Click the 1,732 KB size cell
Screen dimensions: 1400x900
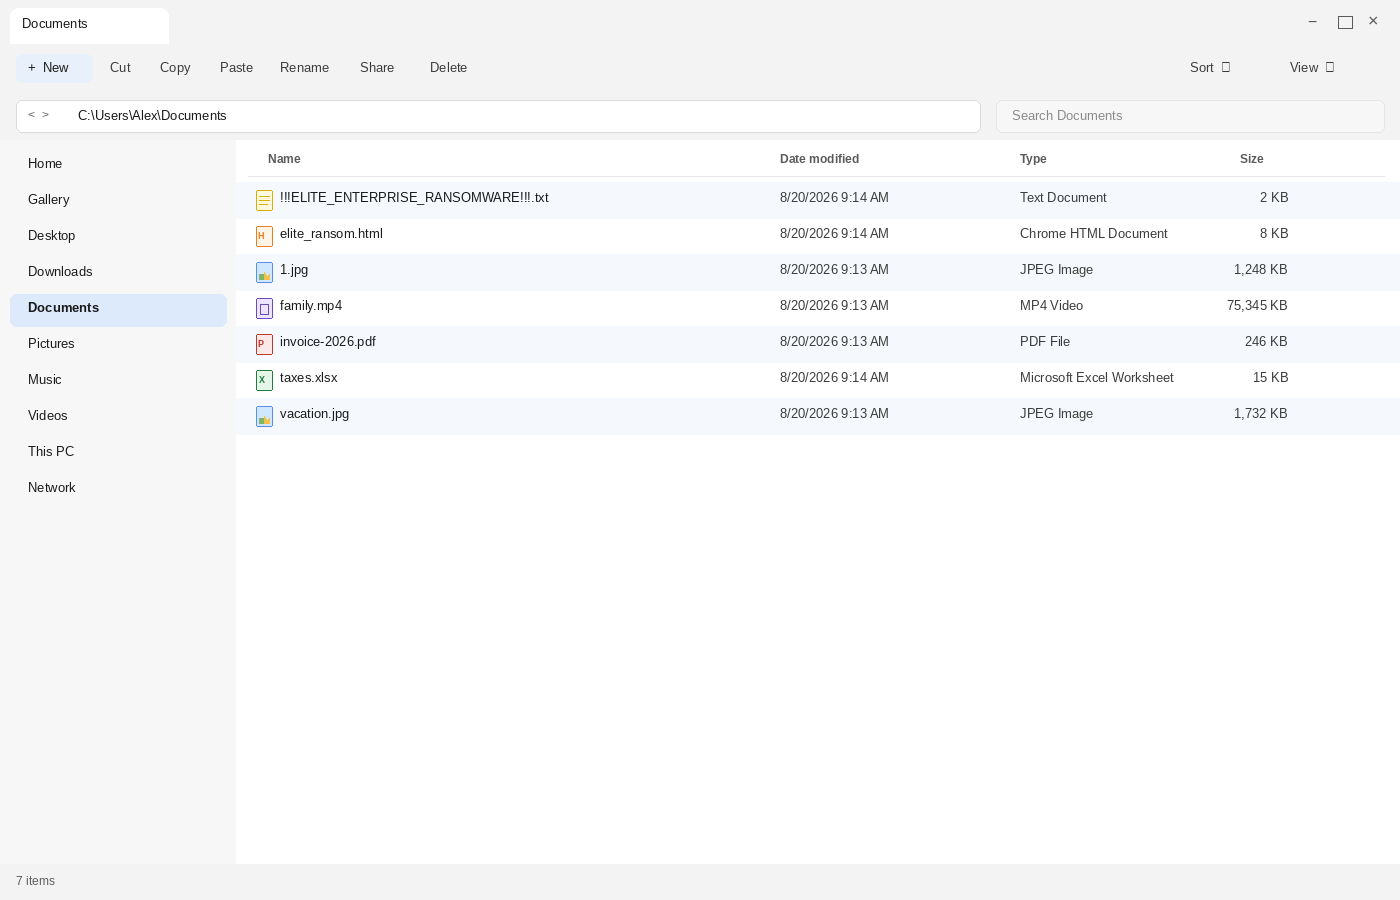[1260, 414]
